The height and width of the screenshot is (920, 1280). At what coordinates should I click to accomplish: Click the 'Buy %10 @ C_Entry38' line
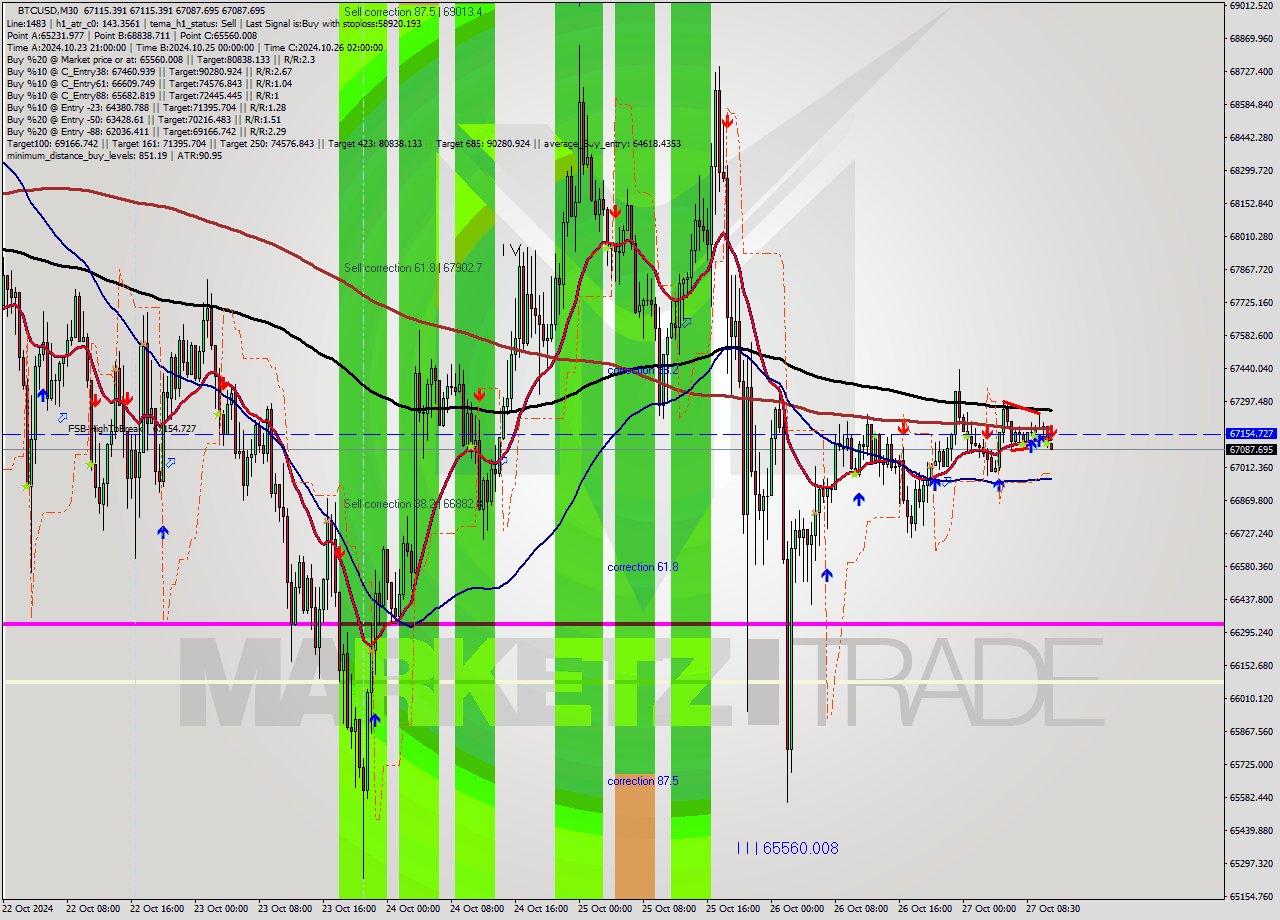(x=149, y=71)
